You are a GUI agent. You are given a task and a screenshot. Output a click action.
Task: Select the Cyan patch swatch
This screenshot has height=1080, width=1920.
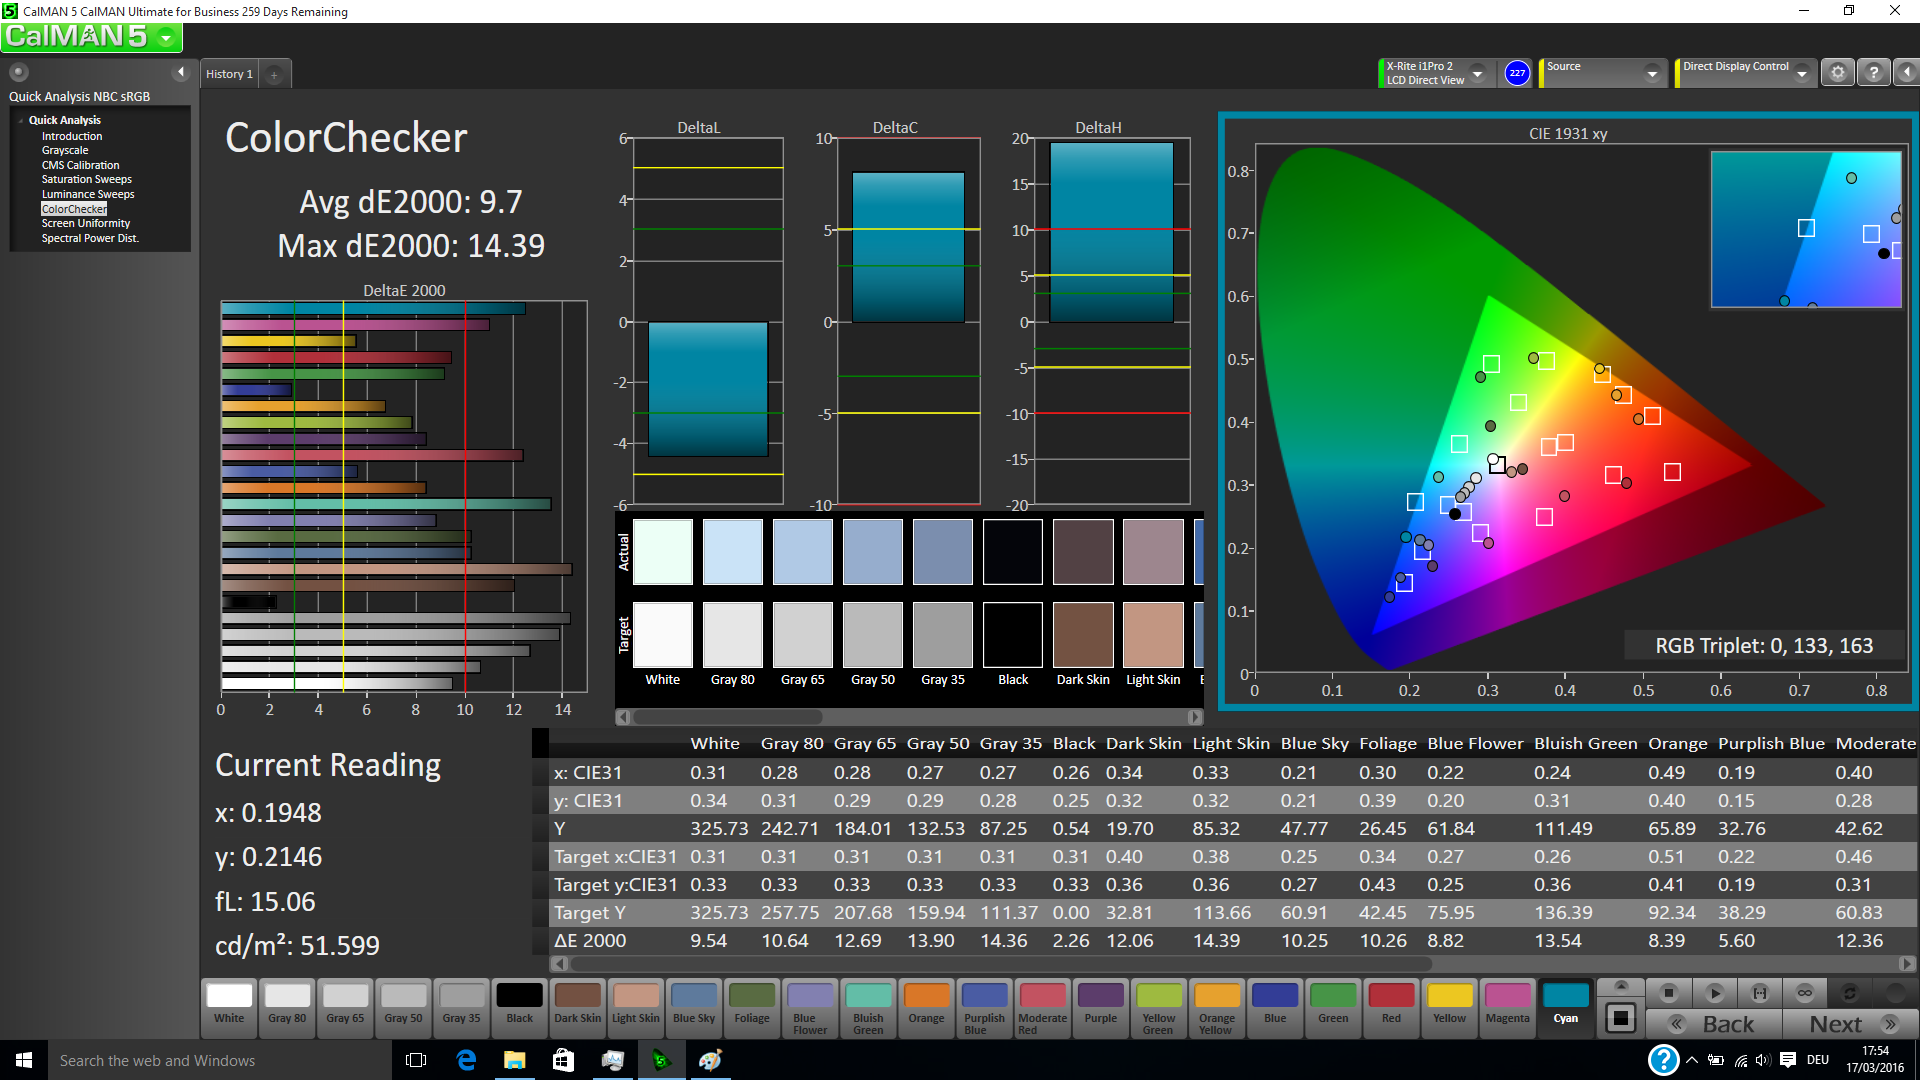(1565, 1007)
